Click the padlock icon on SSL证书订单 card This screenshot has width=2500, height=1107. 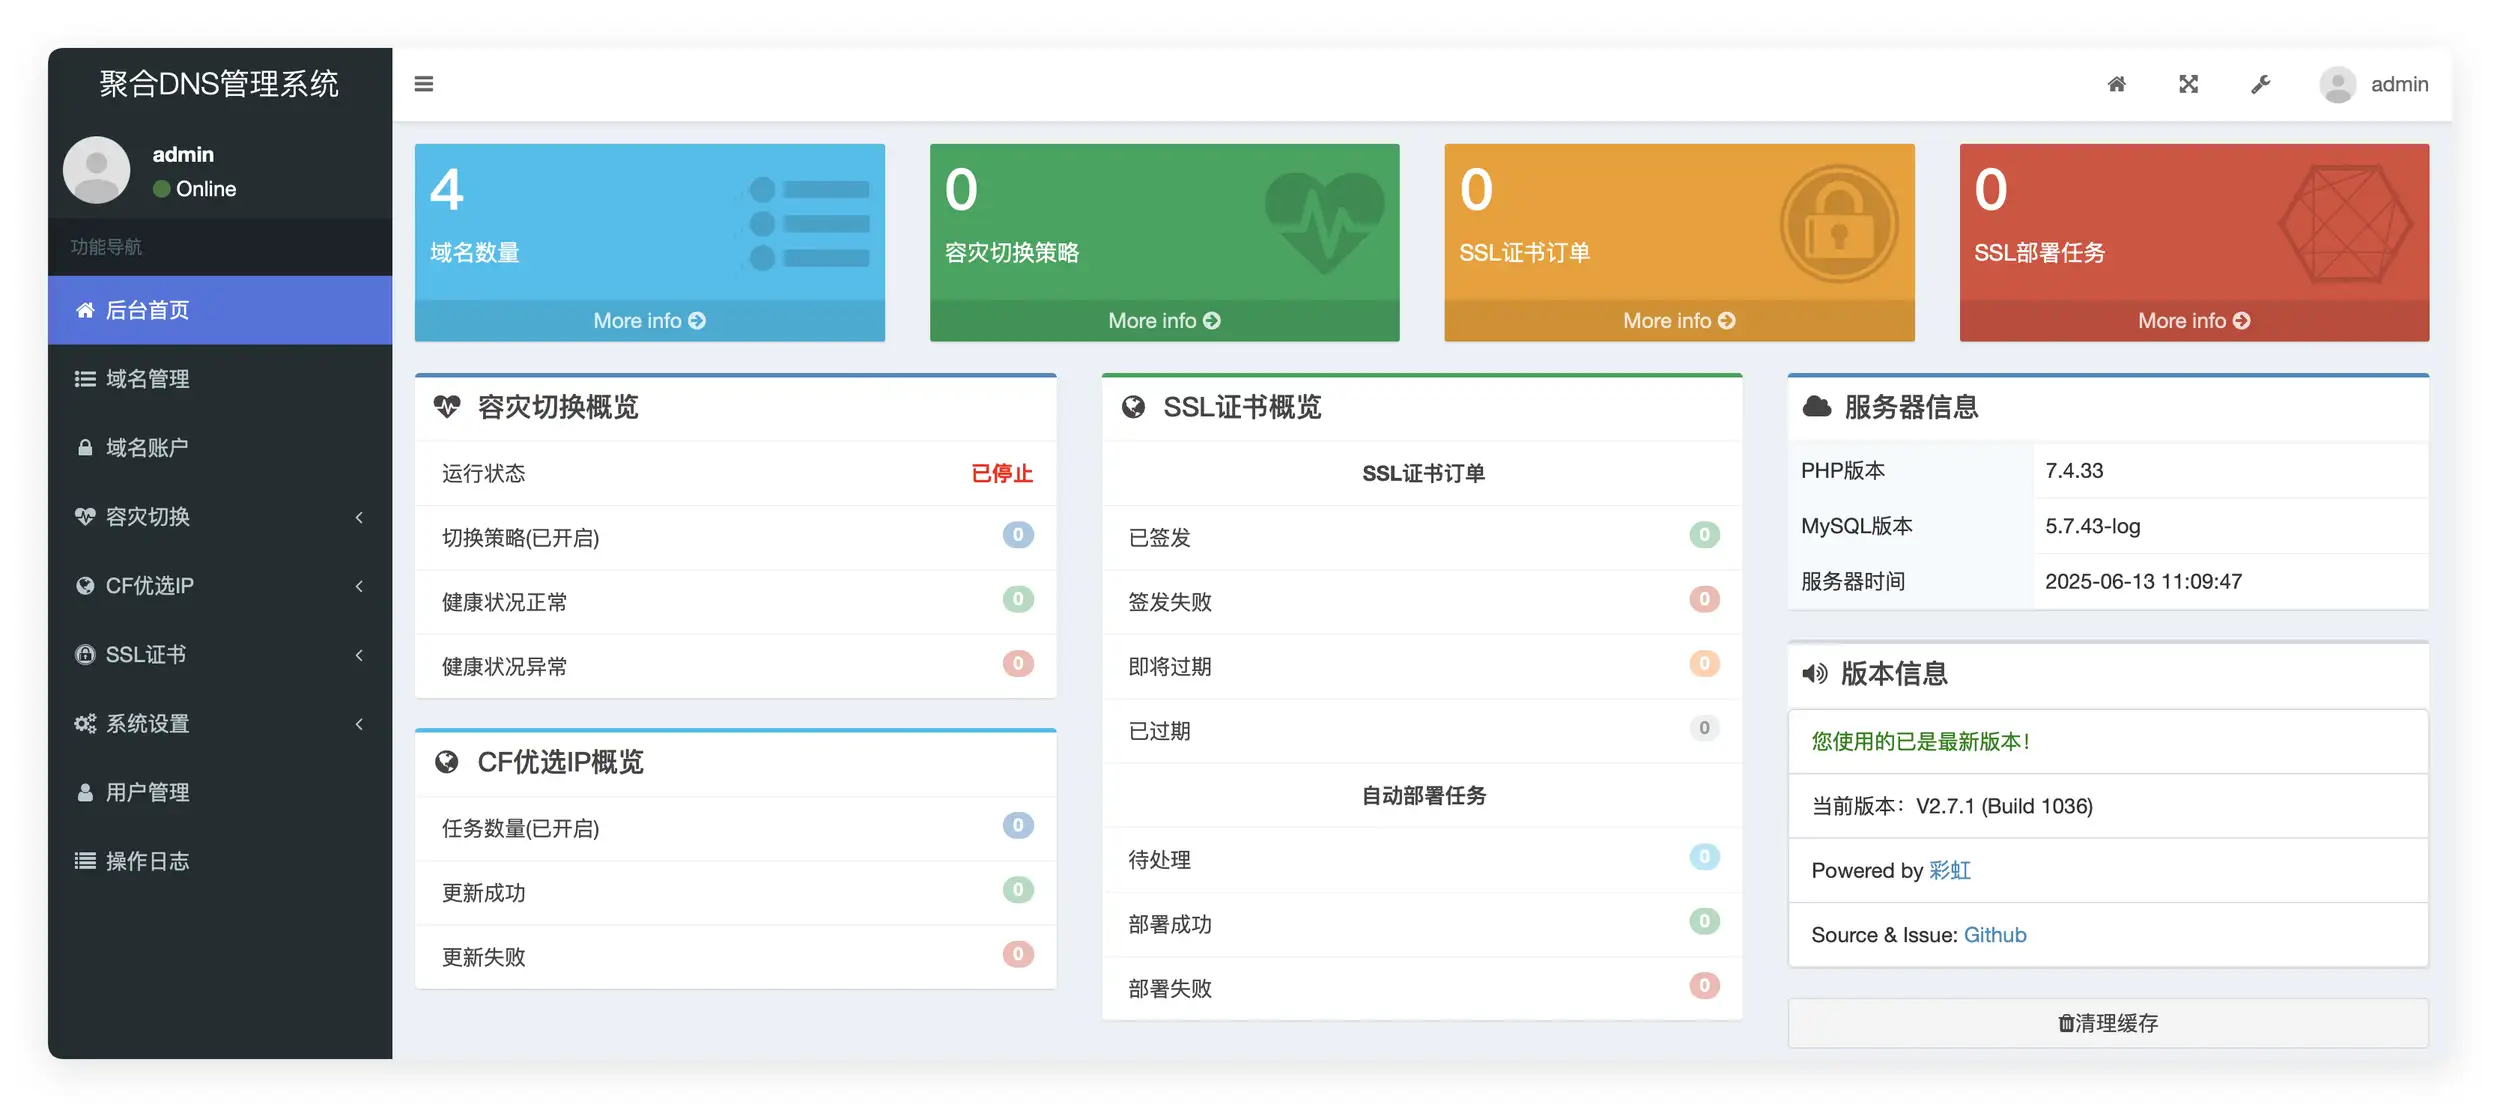1838,223
